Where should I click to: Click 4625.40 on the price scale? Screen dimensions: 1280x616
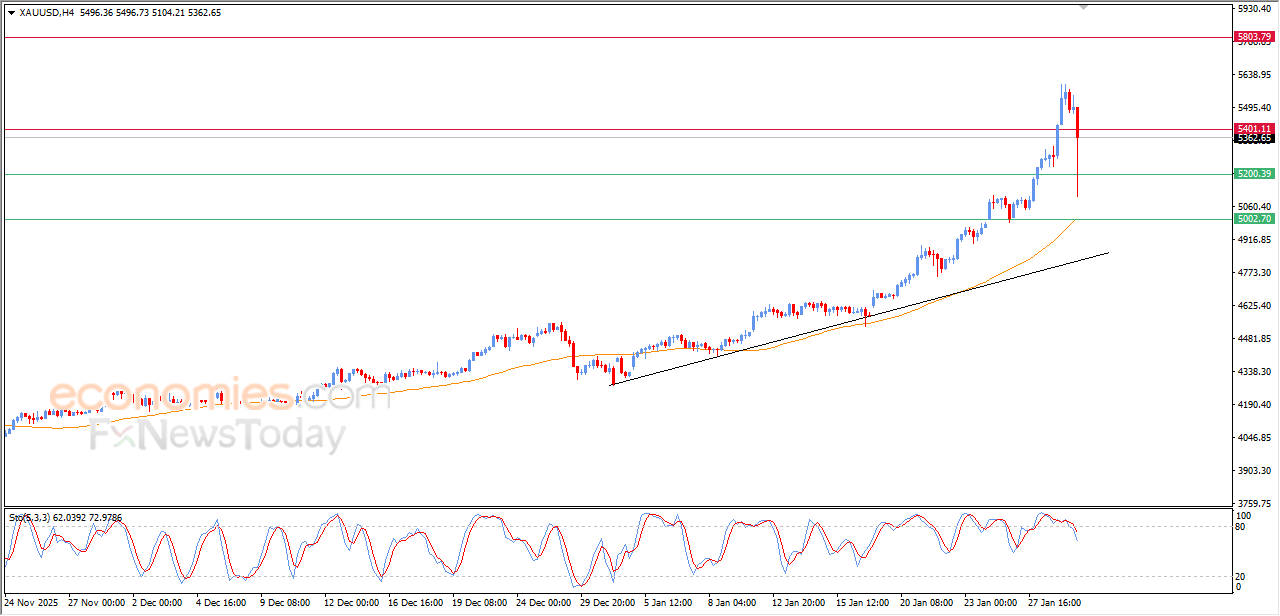point(1254,305)
